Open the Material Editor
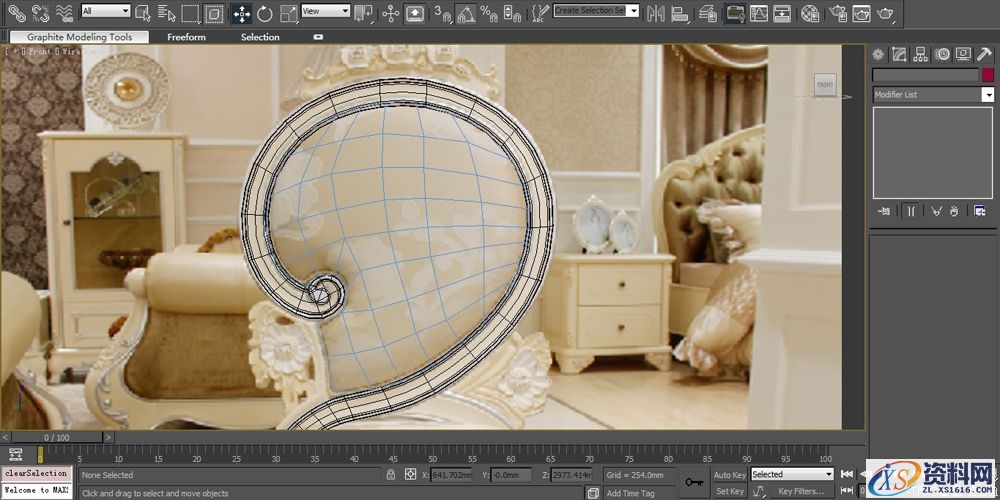 tap(810, 13)
